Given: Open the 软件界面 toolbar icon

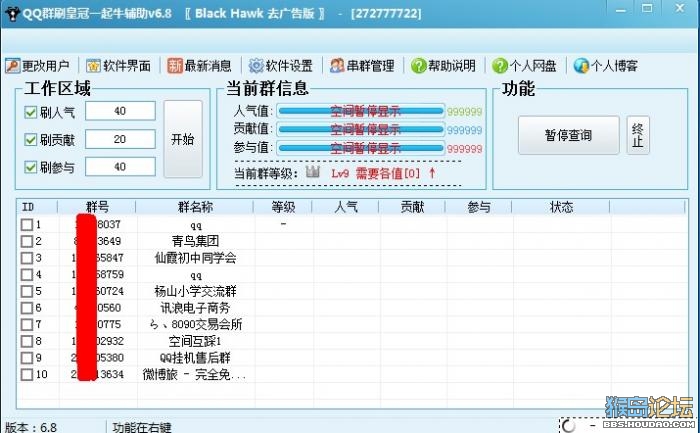Looking at the screenshot, I should point(94,66).
